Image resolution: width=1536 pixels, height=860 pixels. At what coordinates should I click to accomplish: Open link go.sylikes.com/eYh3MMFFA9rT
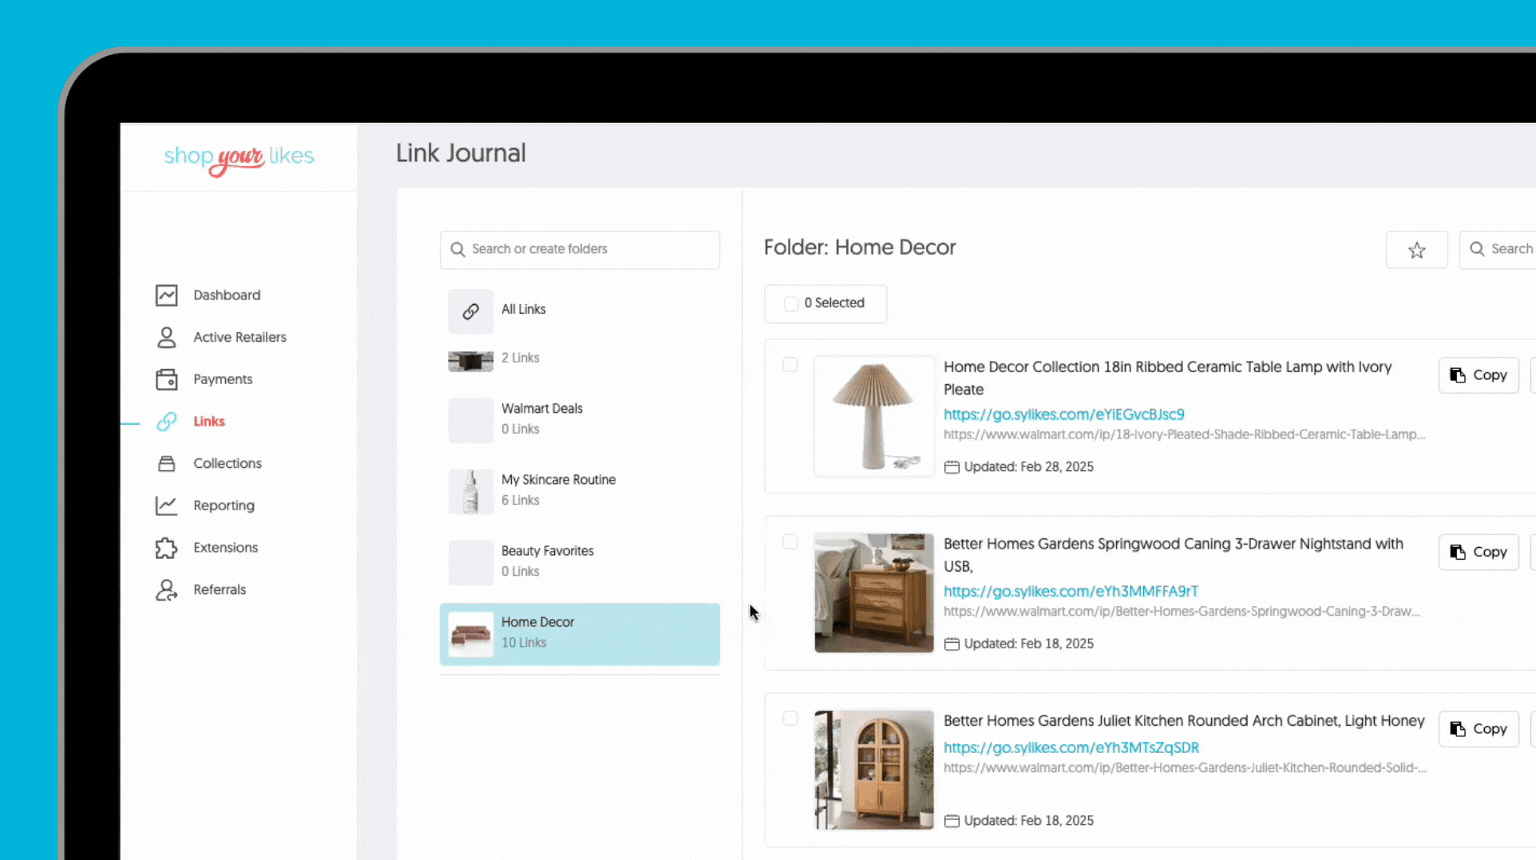(1071, 591)
